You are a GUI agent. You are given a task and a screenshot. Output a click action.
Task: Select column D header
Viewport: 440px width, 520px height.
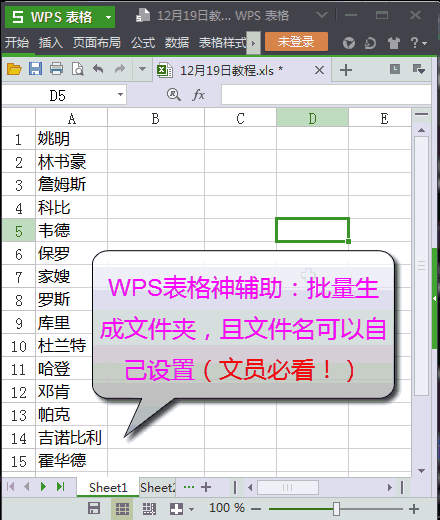click(312, 118)
